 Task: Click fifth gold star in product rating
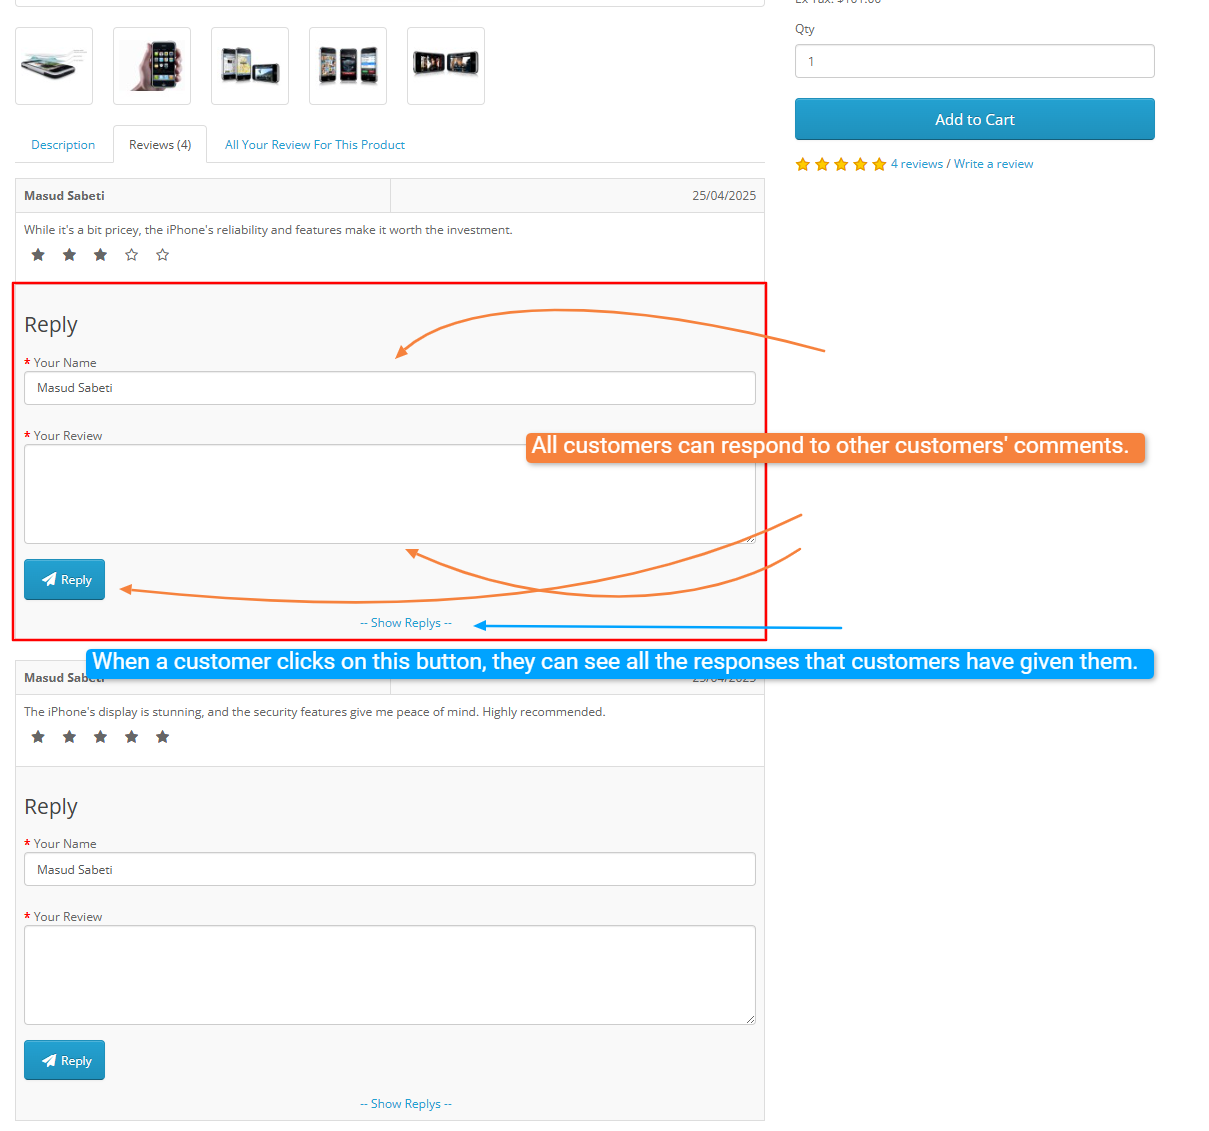(x=879, y=165)
